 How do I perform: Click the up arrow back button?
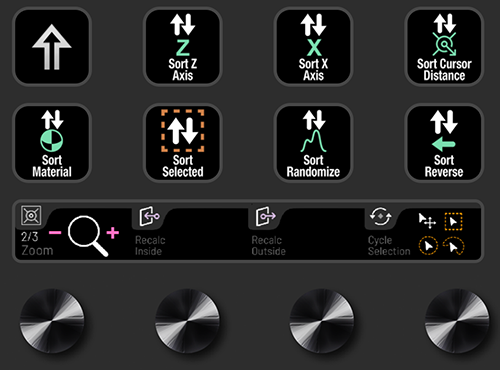click(x=52, y=47)
